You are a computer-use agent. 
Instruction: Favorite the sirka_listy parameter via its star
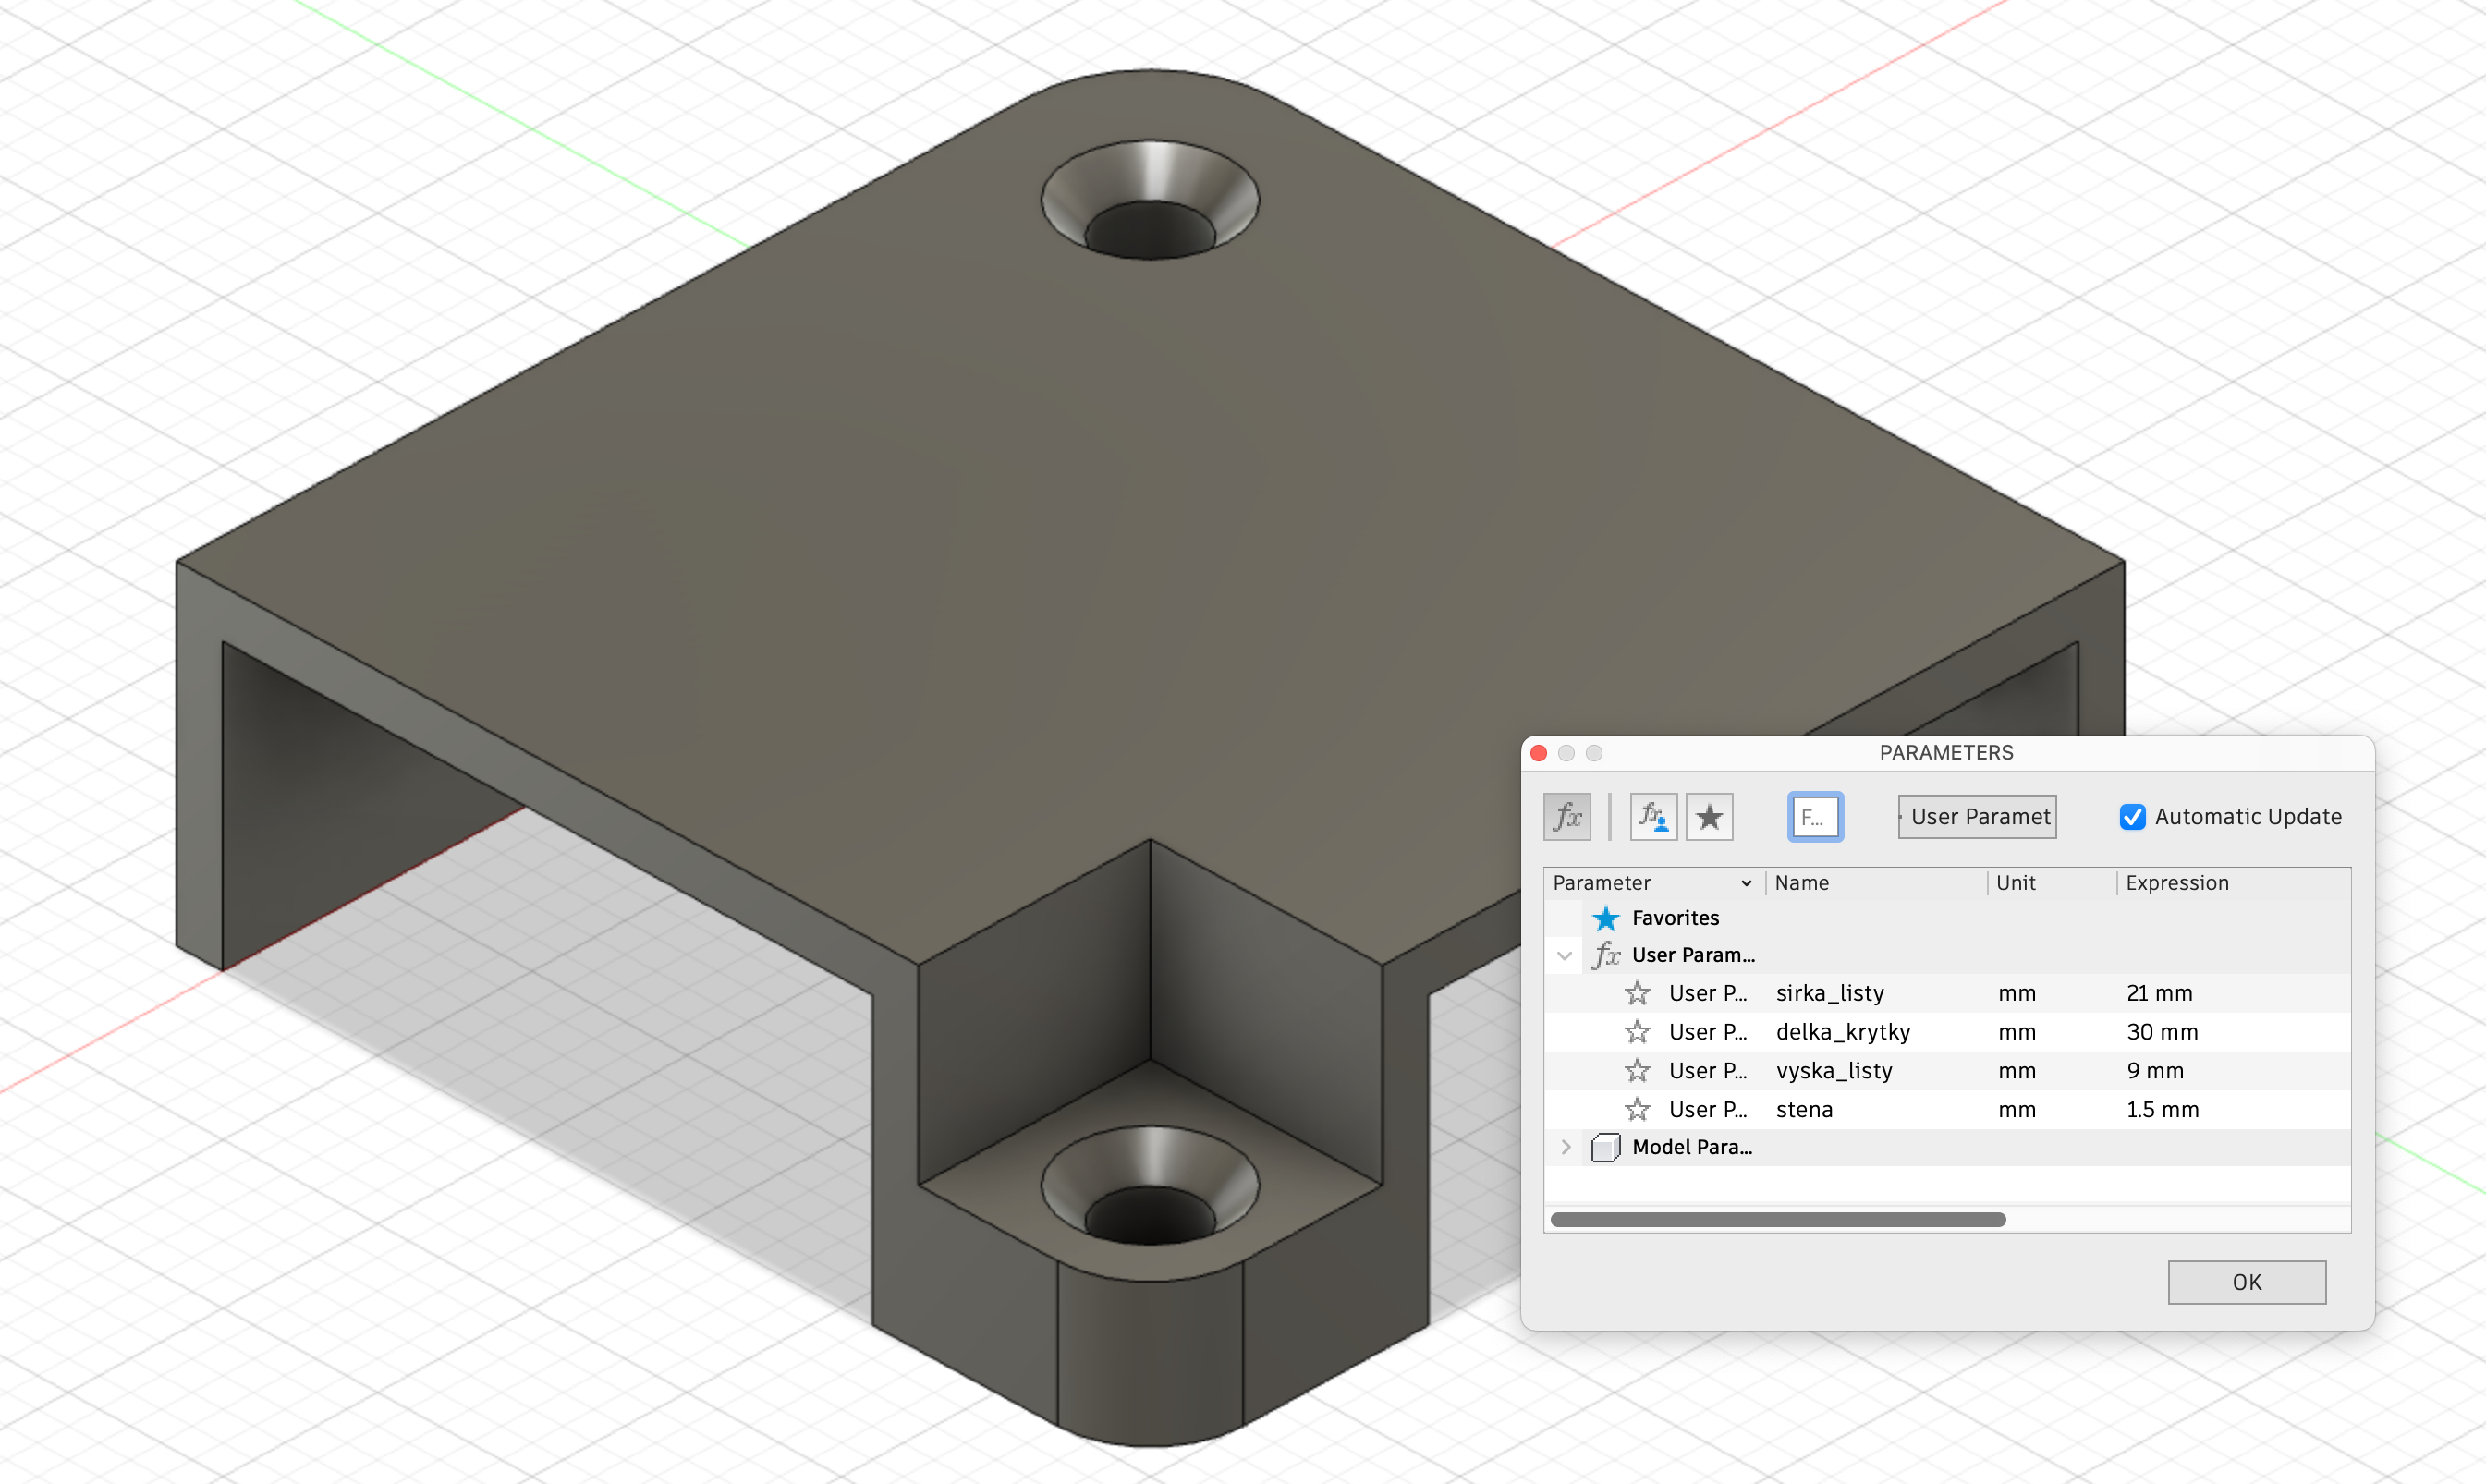(x=1638, y=992)
